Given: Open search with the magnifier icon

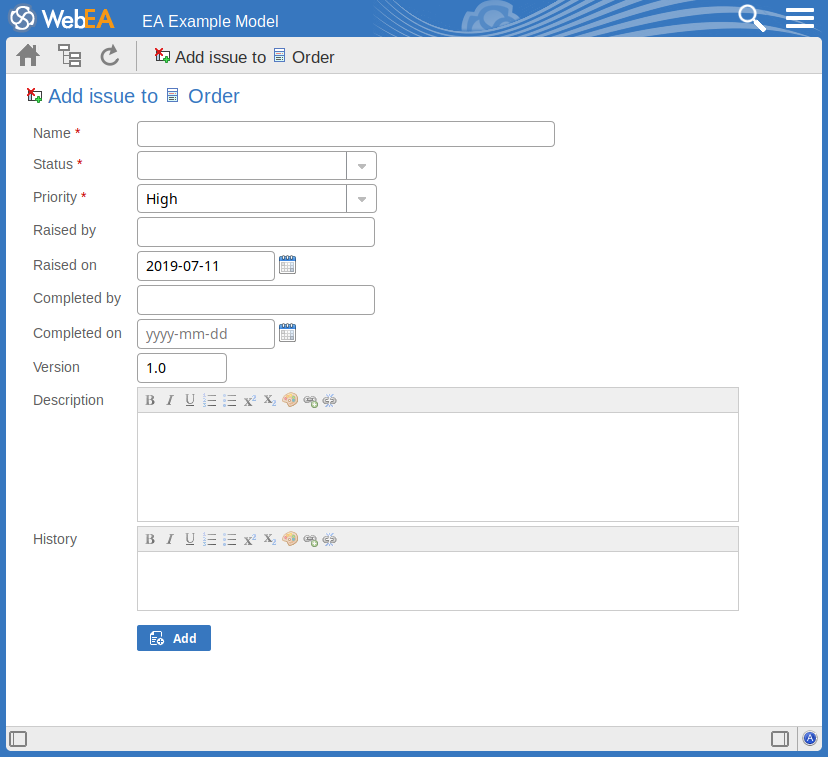Looking at the screenshot, I should pyautogui.click(x=751, y=18).
